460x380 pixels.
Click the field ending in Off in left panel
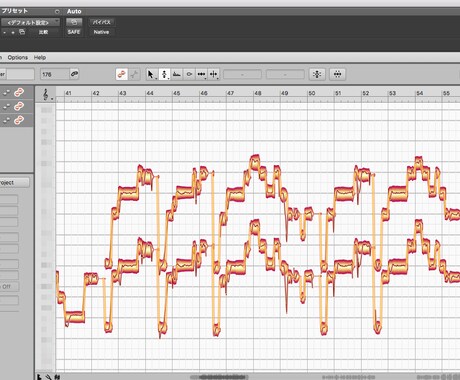[x=9, y=286]
